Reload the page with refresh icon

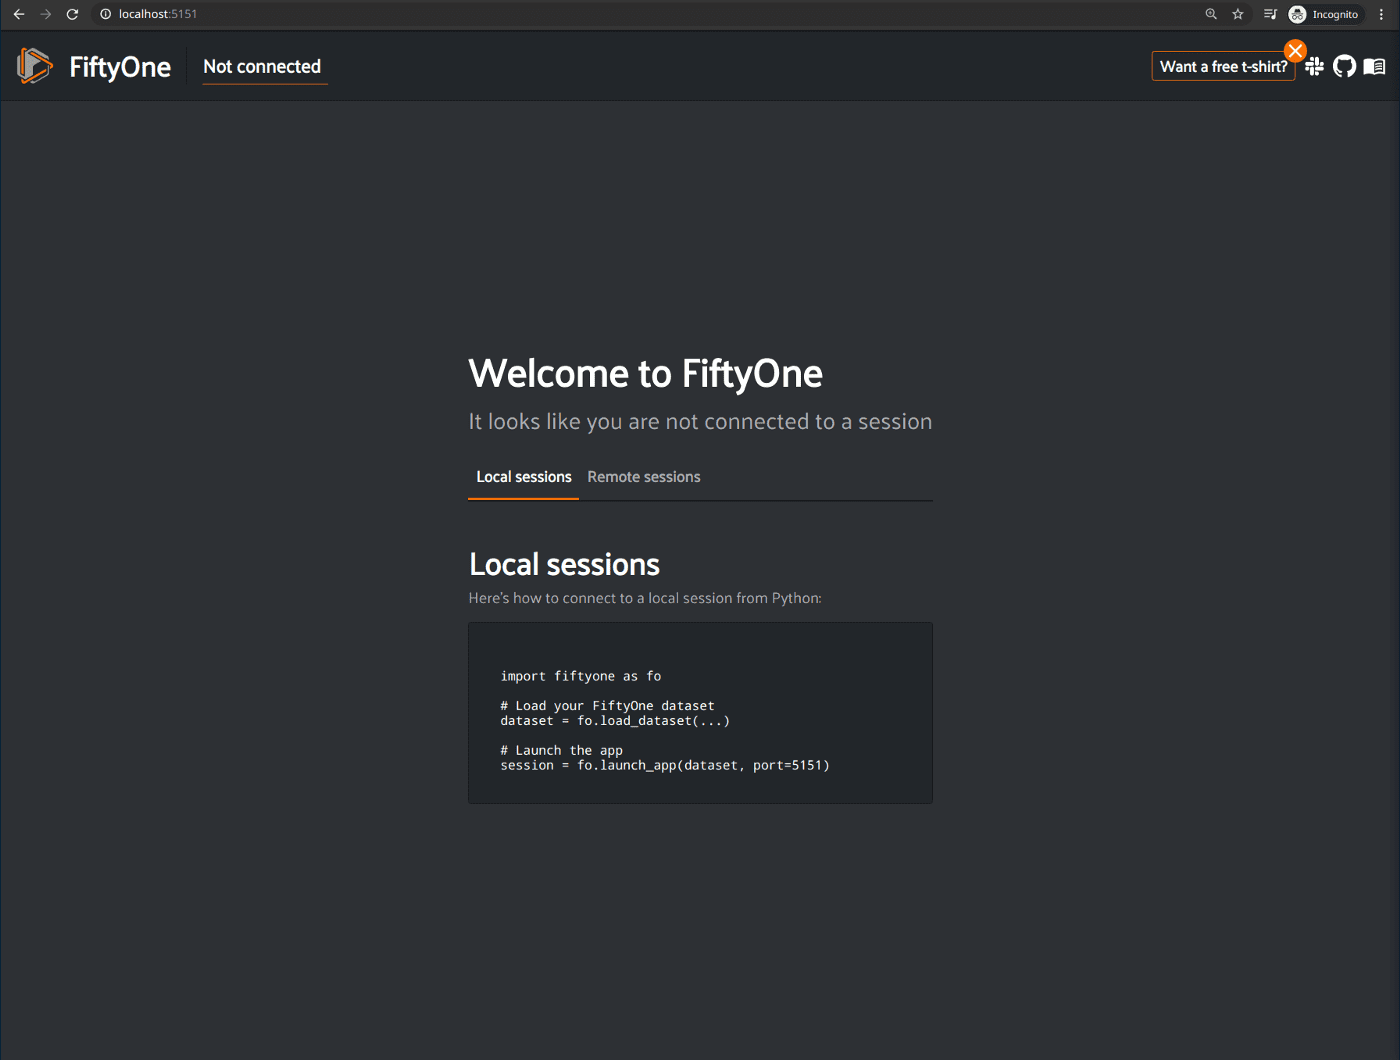point(72,14)
